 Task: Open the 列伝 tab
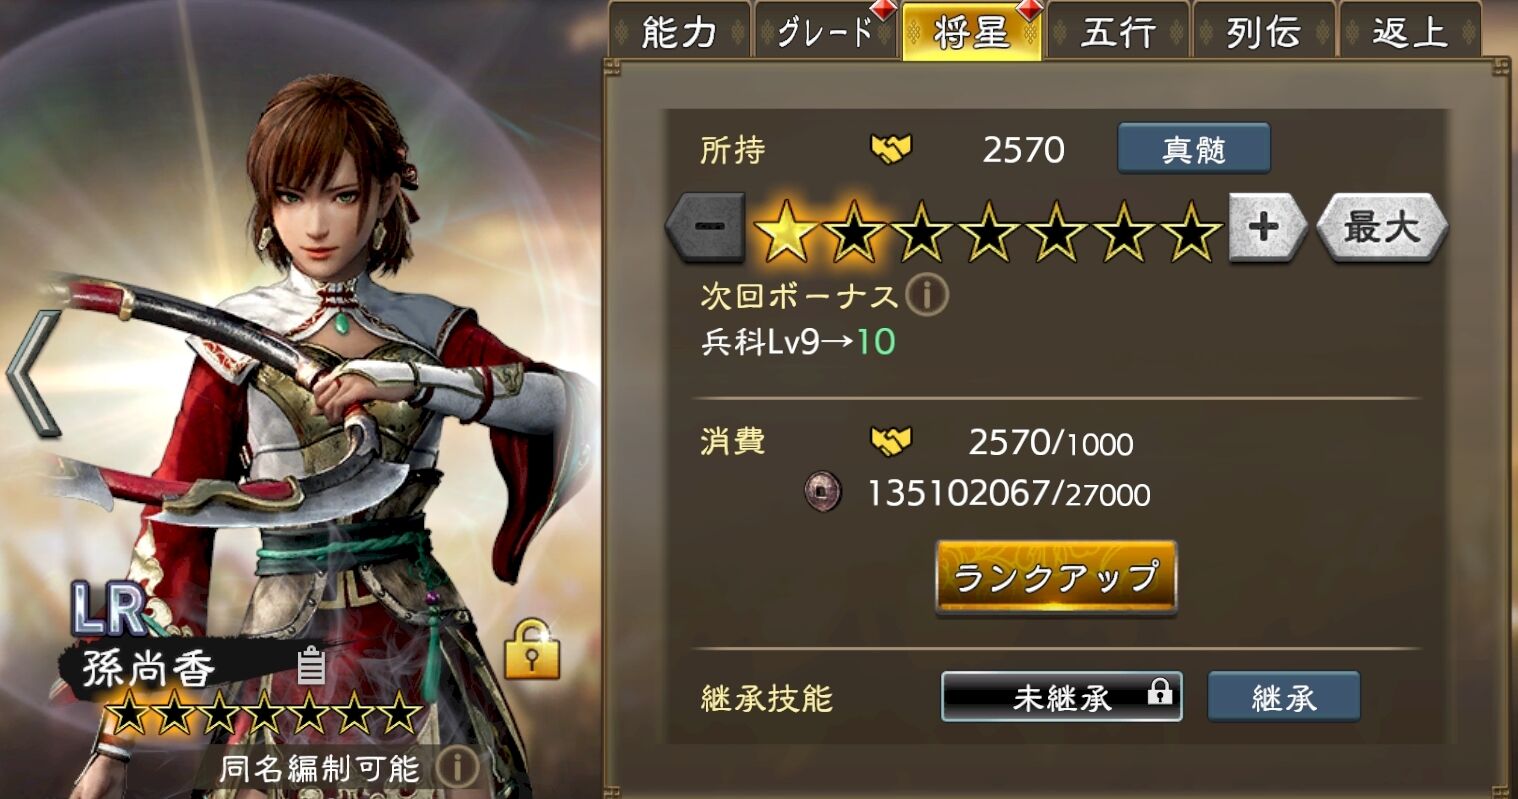coord(1264,33)
